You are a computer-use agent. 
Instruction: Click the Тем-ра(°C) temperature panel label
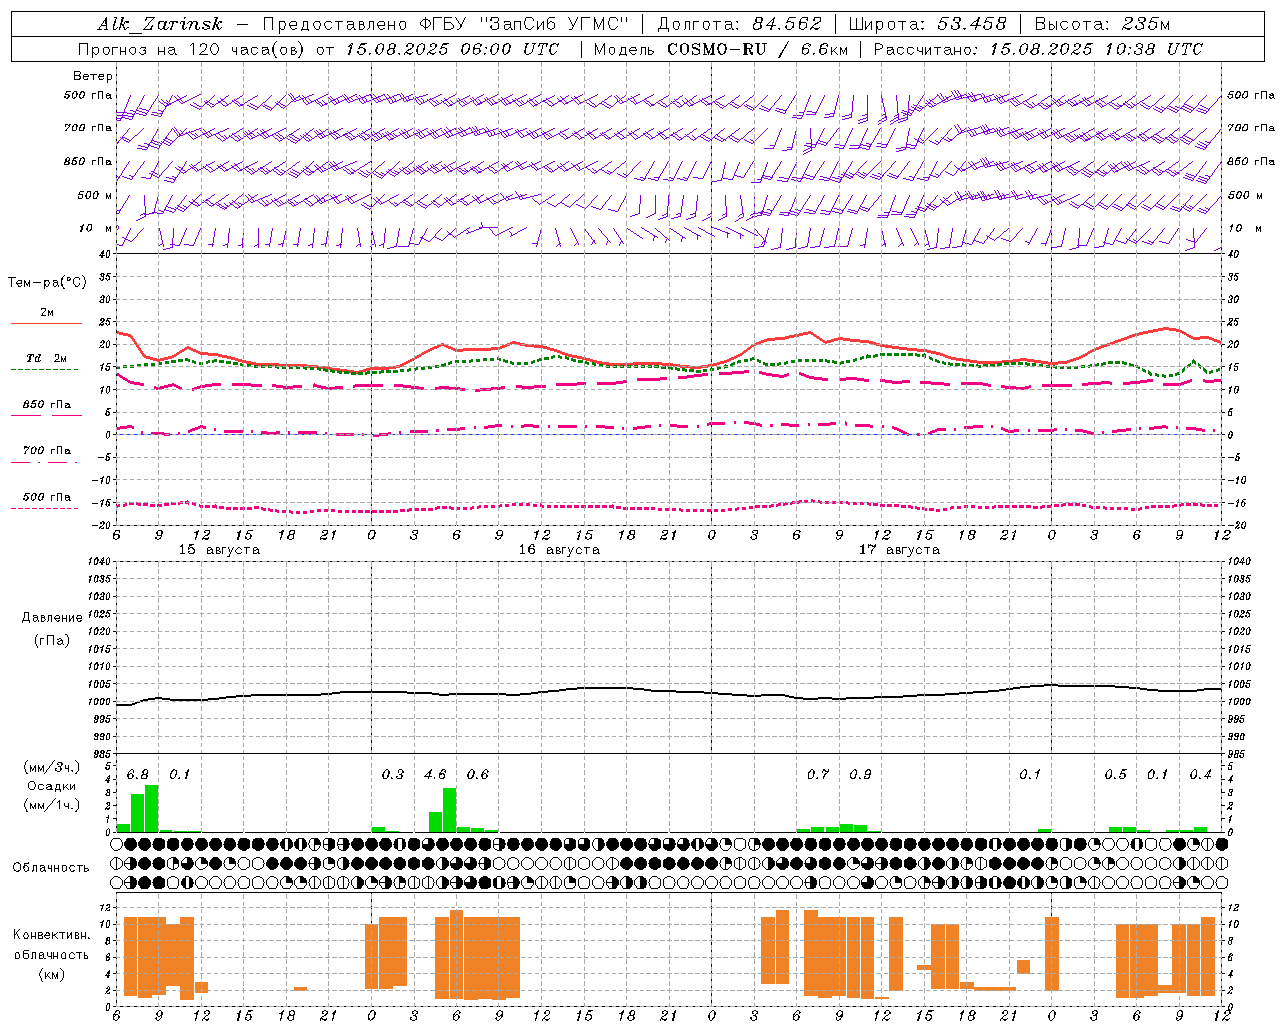(47, 283)
